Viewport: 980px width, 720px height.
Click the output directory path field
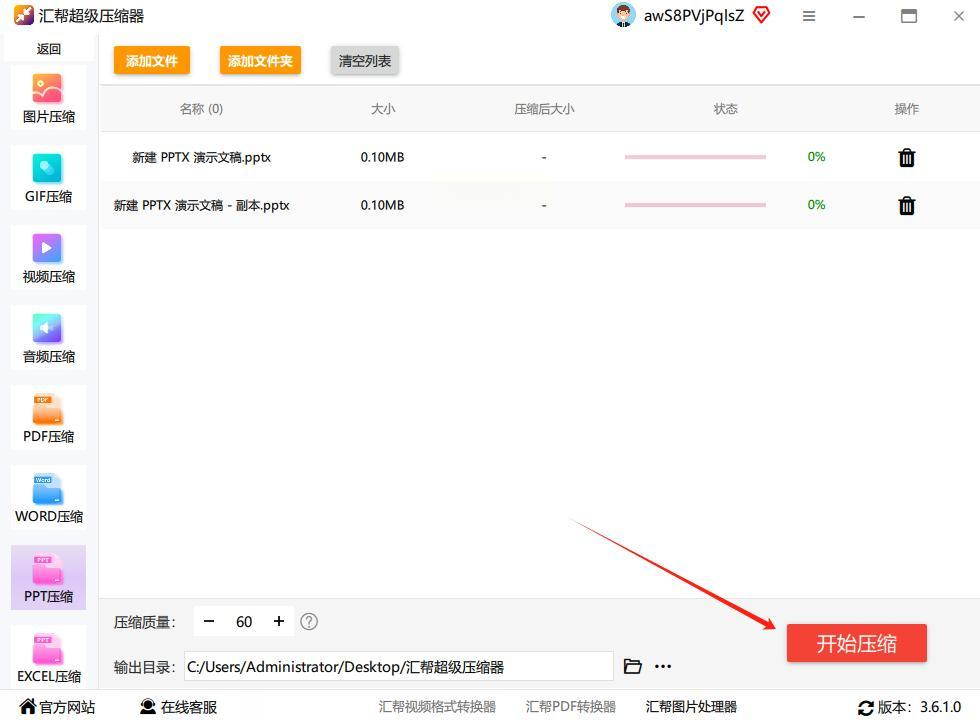(x=399, y=666)
